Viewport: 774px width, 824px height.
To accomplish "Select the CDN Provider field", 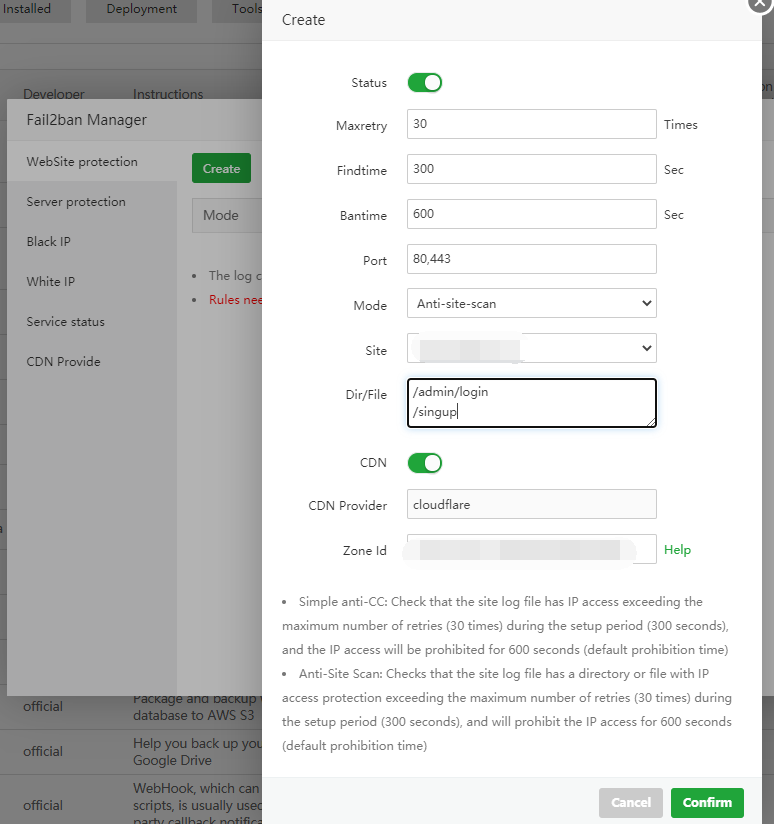I will [x=531, y=504].
